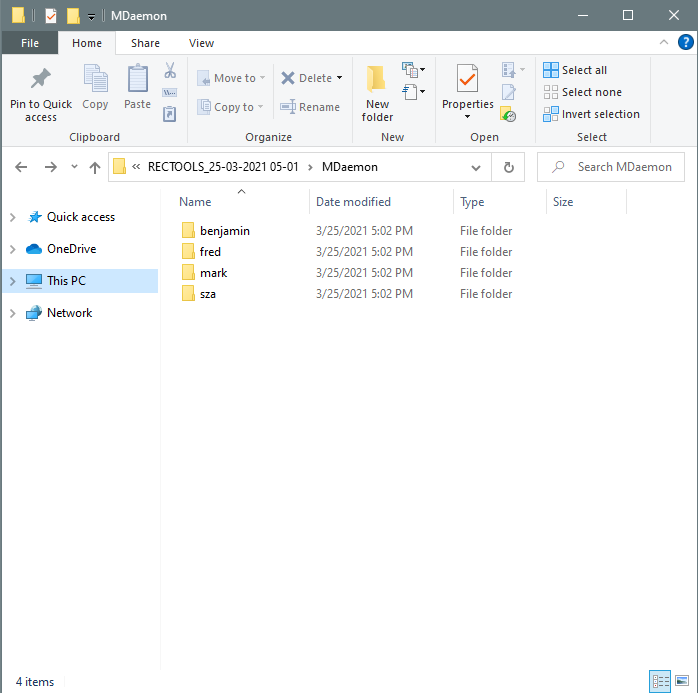
Task: Click the Paste shortcut icon
Action: click(170, 114)
